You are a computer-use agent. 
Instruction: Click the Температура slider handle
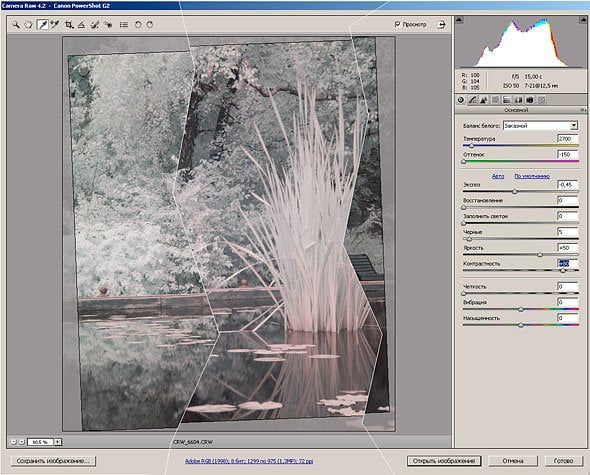point(471,146)
